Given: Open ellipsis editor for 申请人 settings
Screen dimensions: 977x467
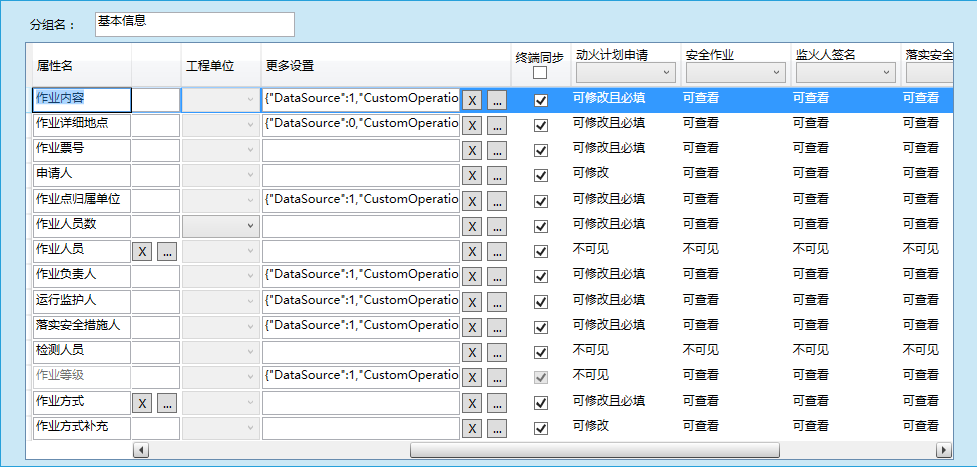Looking at the screenshot, I should pos(497,176).
